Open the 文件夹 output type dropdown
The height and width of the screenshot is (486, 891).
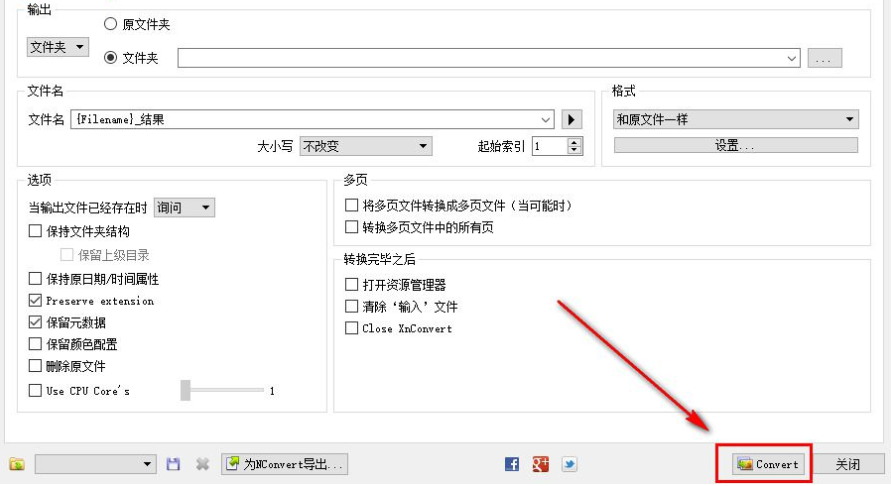pos(58,47)
